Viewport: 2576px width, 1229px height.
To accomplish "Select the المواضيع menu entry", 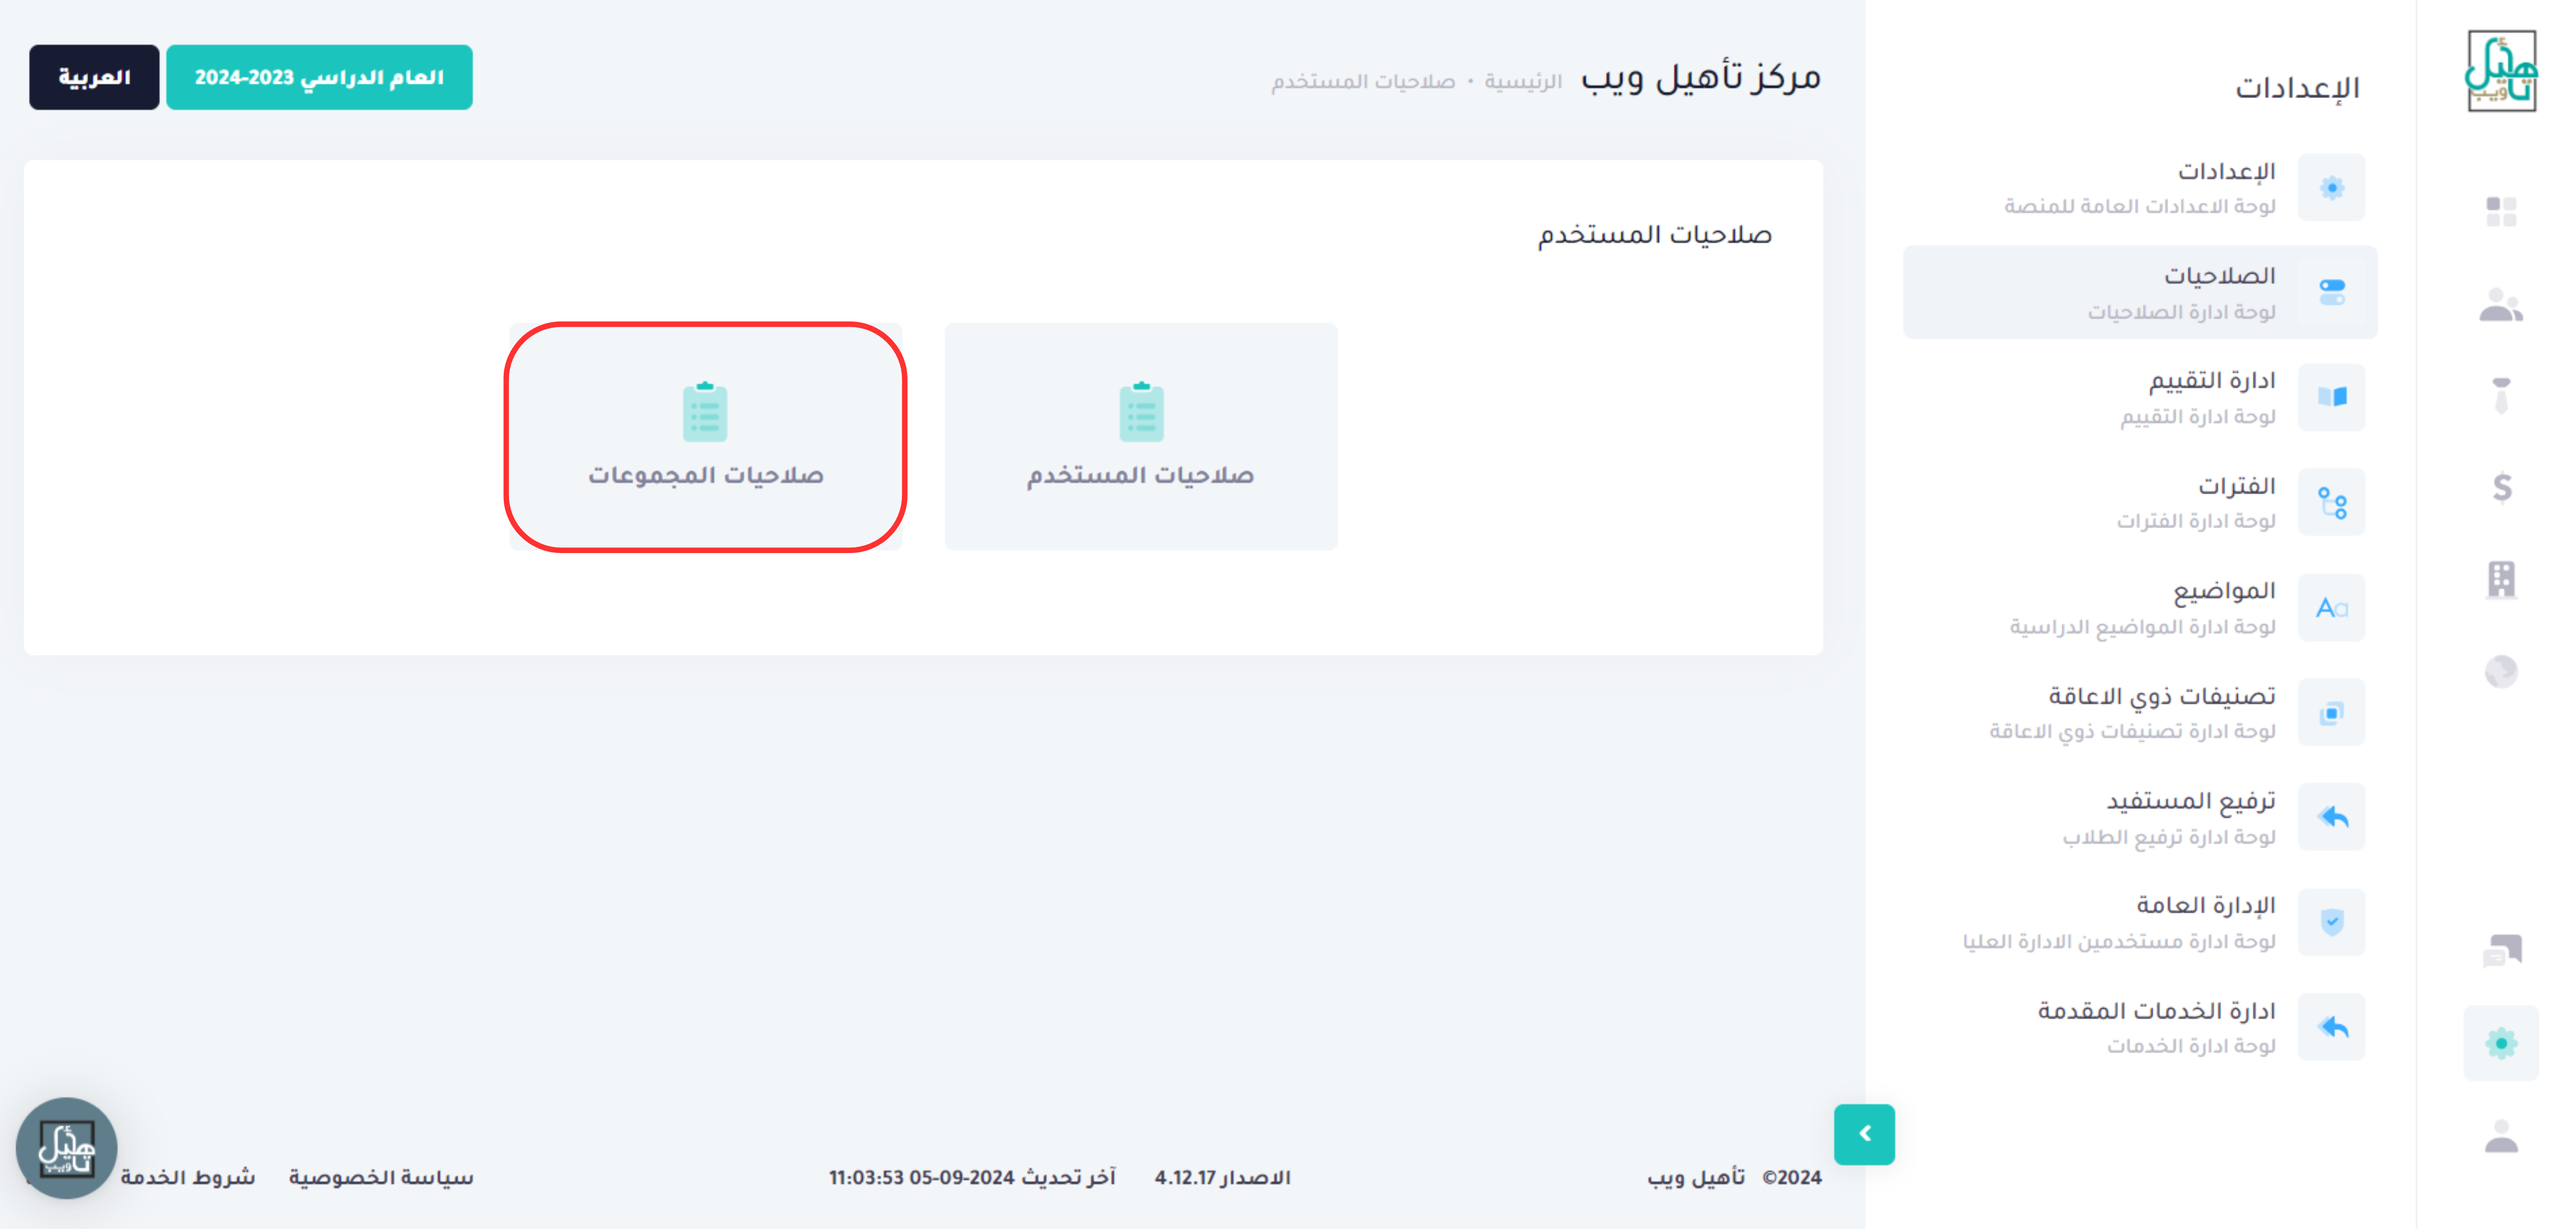I will 2140,607.
